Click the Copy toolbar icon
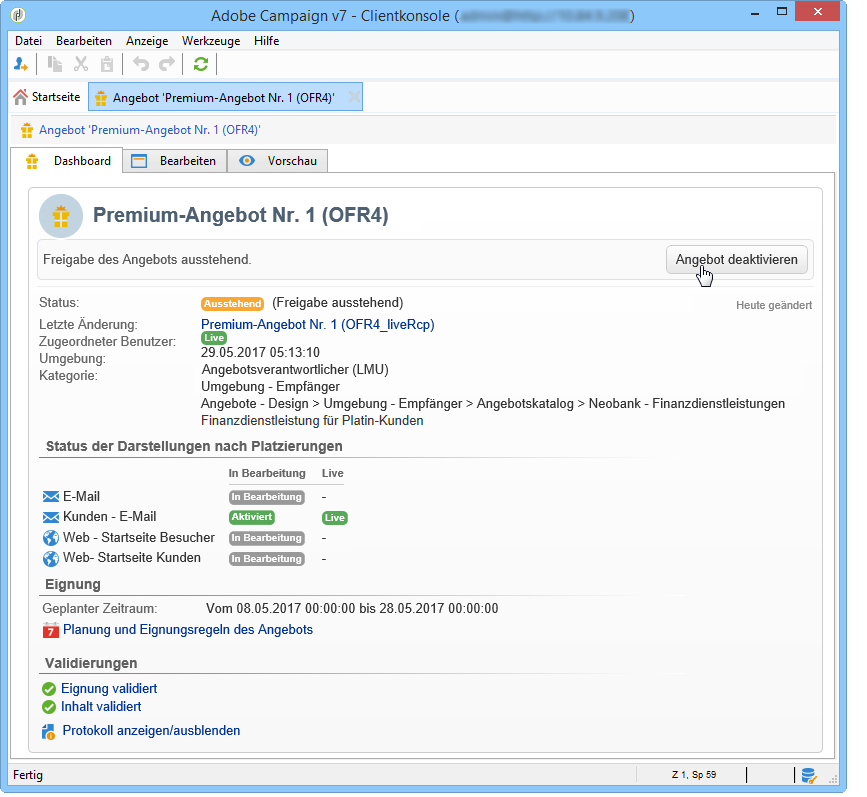Screen dimensions: 867x797 (x=55, y=64)
